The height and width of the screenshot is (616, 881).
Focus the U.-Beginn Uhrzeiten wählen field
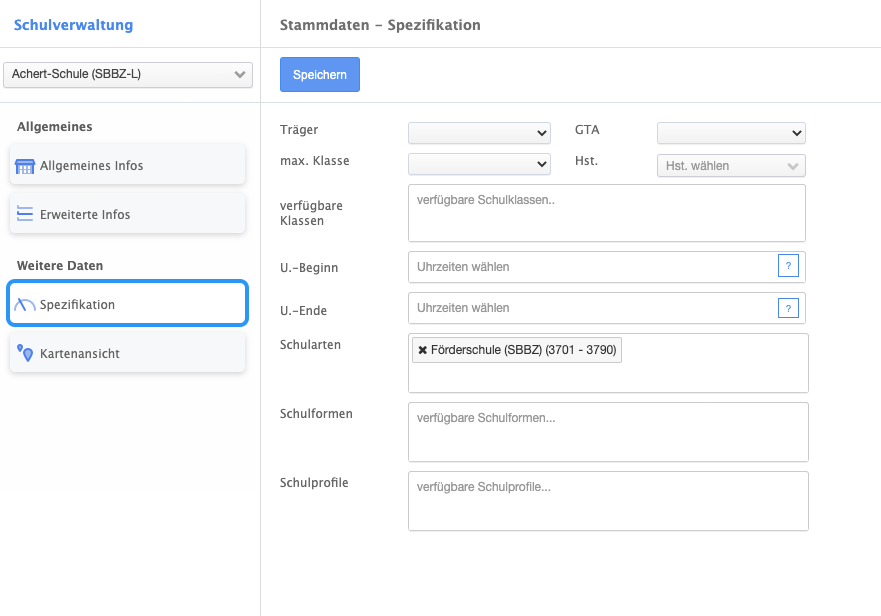coord(592,267)
